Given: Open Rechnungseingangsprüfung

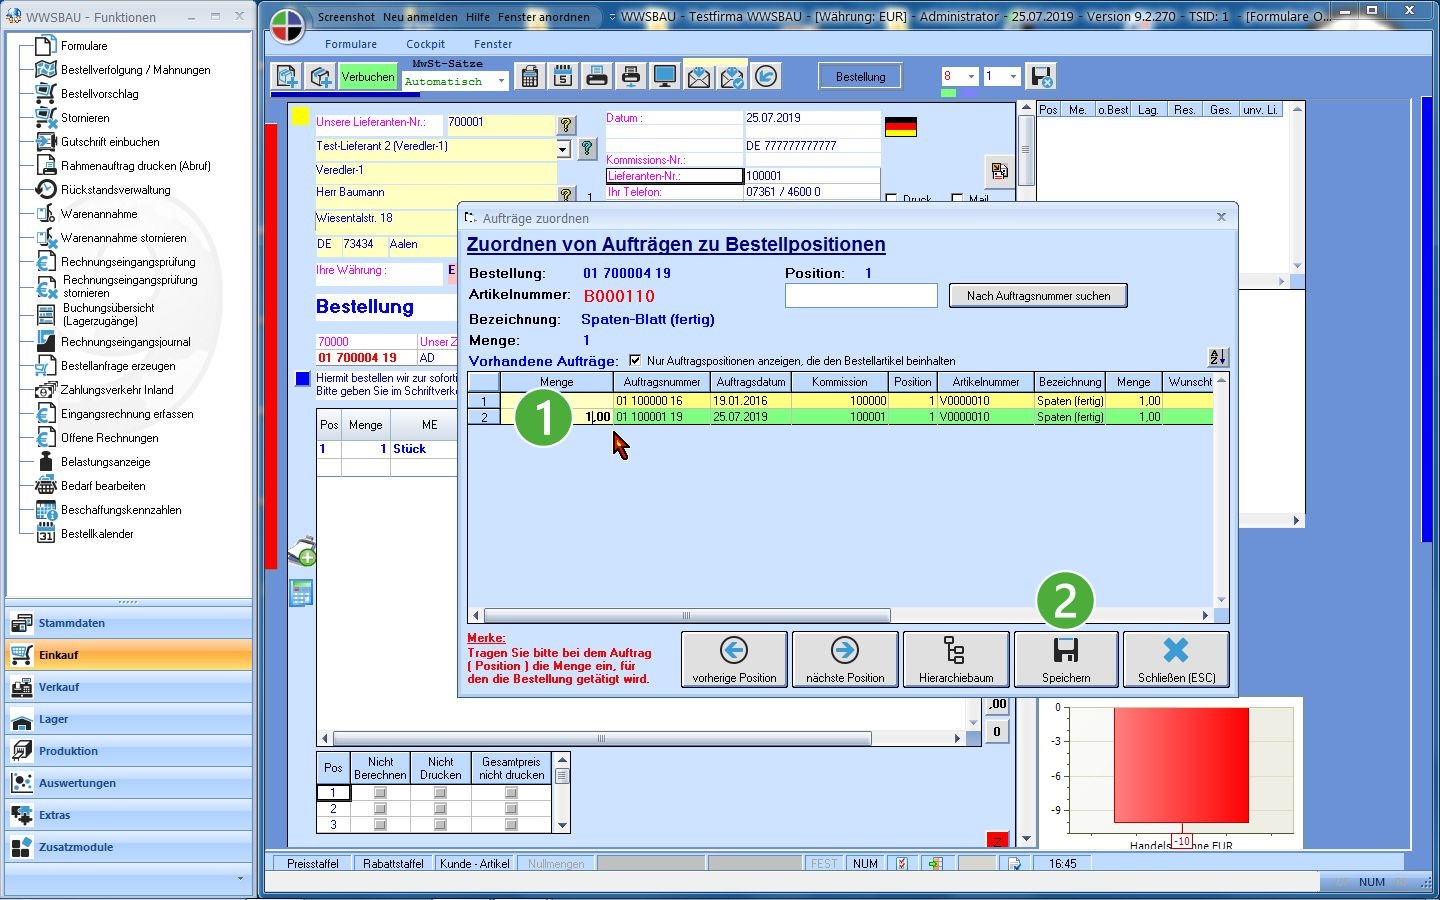Looking at the screenshot, I should (x=128, y=262).
